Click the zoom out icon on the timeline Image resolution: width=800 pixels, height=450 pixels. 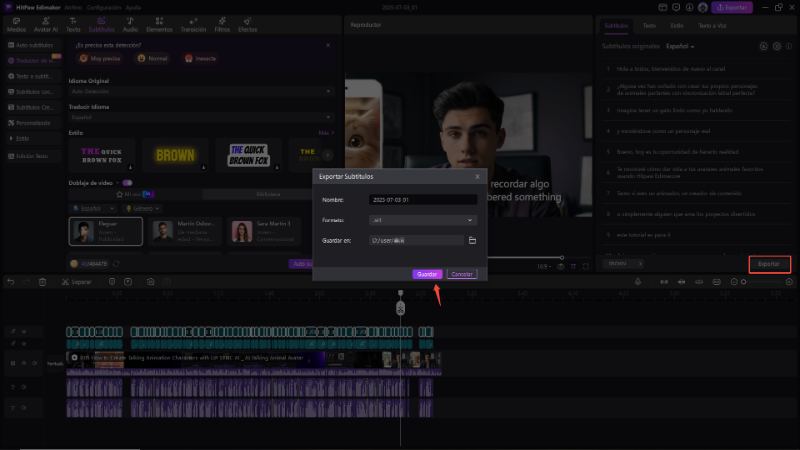734,282
